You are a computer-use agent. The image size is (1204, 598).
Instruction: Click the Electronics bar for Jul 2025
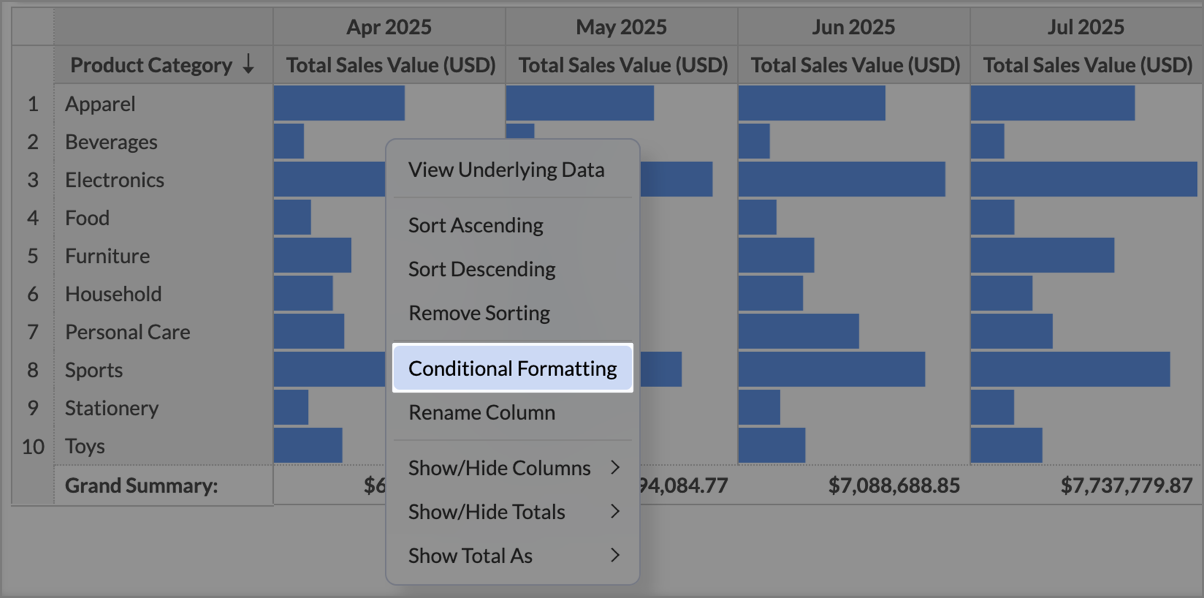pos(1083,180)
